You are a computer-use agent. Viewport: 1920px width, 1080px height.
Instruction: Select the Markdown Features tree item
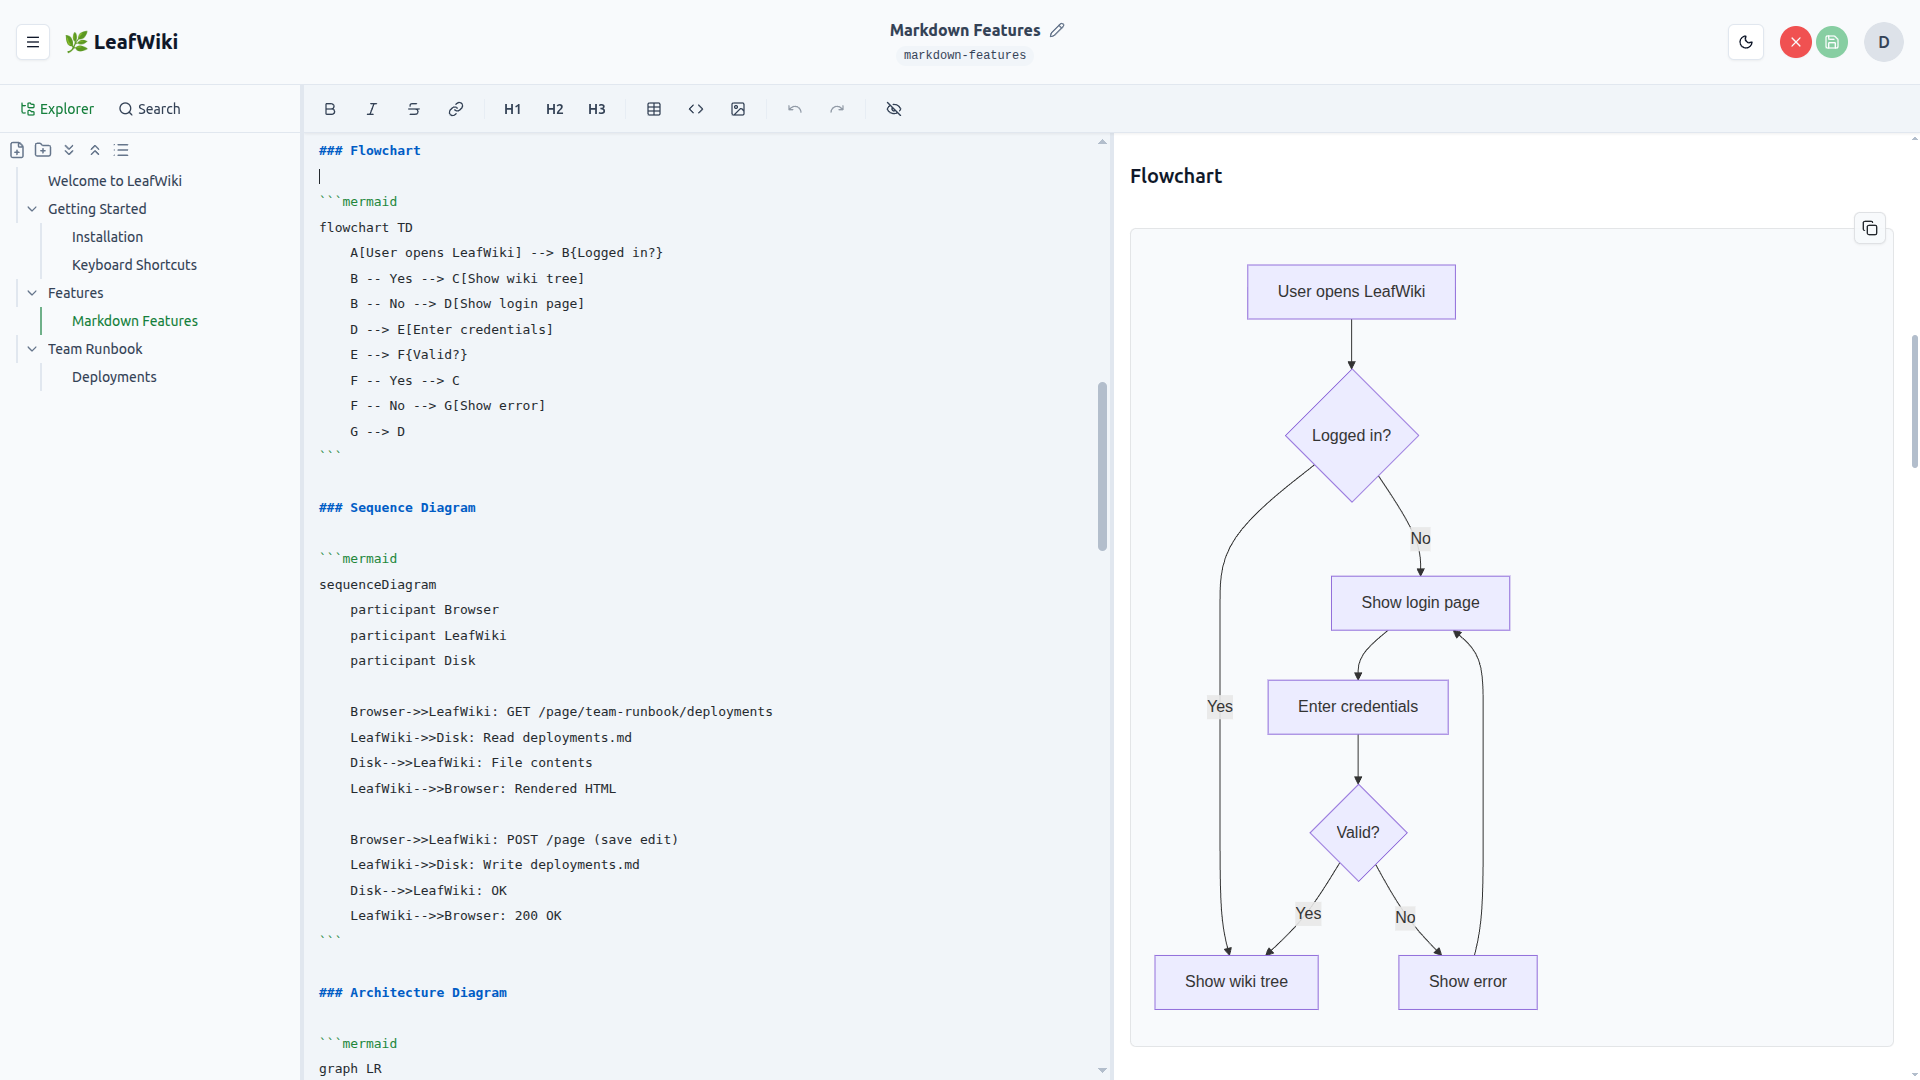point(135,321)
